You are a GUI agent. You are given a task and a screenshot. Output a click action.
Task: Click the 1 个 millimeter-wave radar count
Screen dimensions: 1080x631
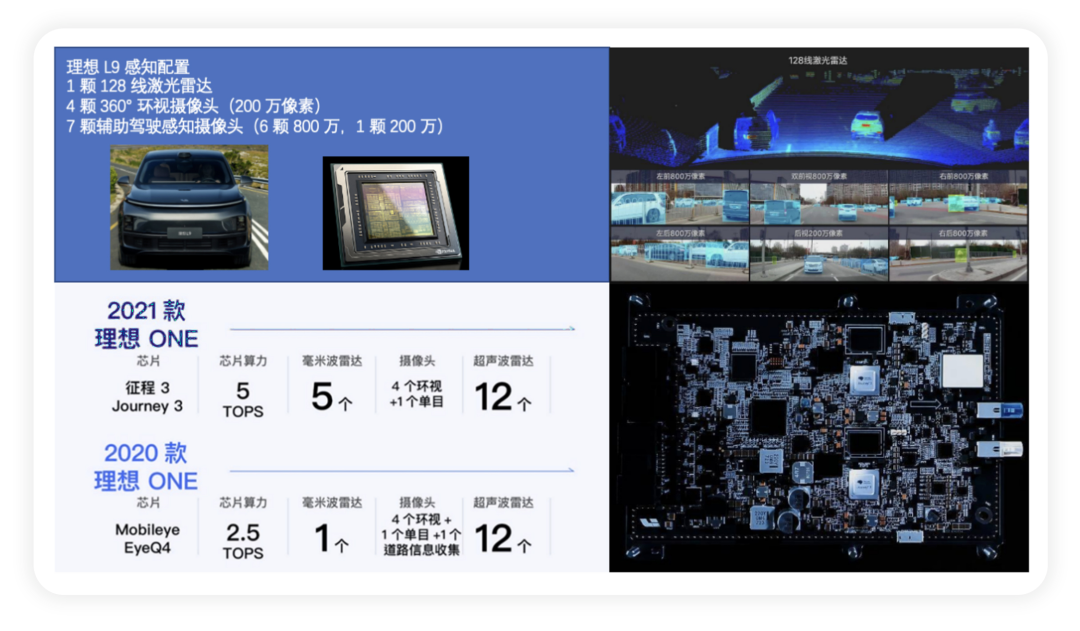point(331,539)
